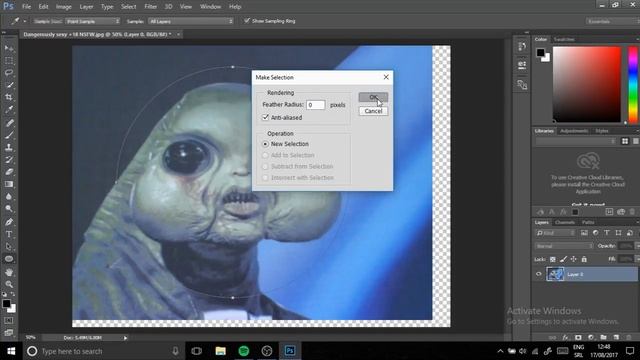Image resolution: width=640 pixels, height=360 pixels.
Task: Select the Eraser tool
Action: [x=9, y=172]
